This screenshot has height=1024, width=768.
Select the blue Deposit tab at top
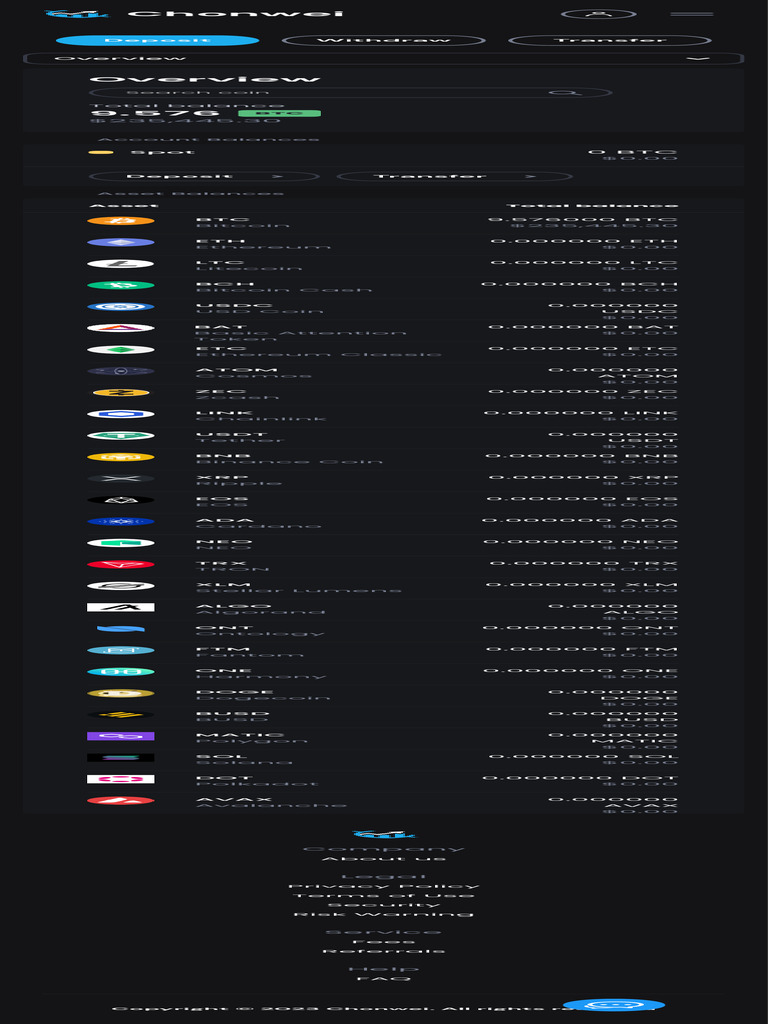(x=157, y=40)
